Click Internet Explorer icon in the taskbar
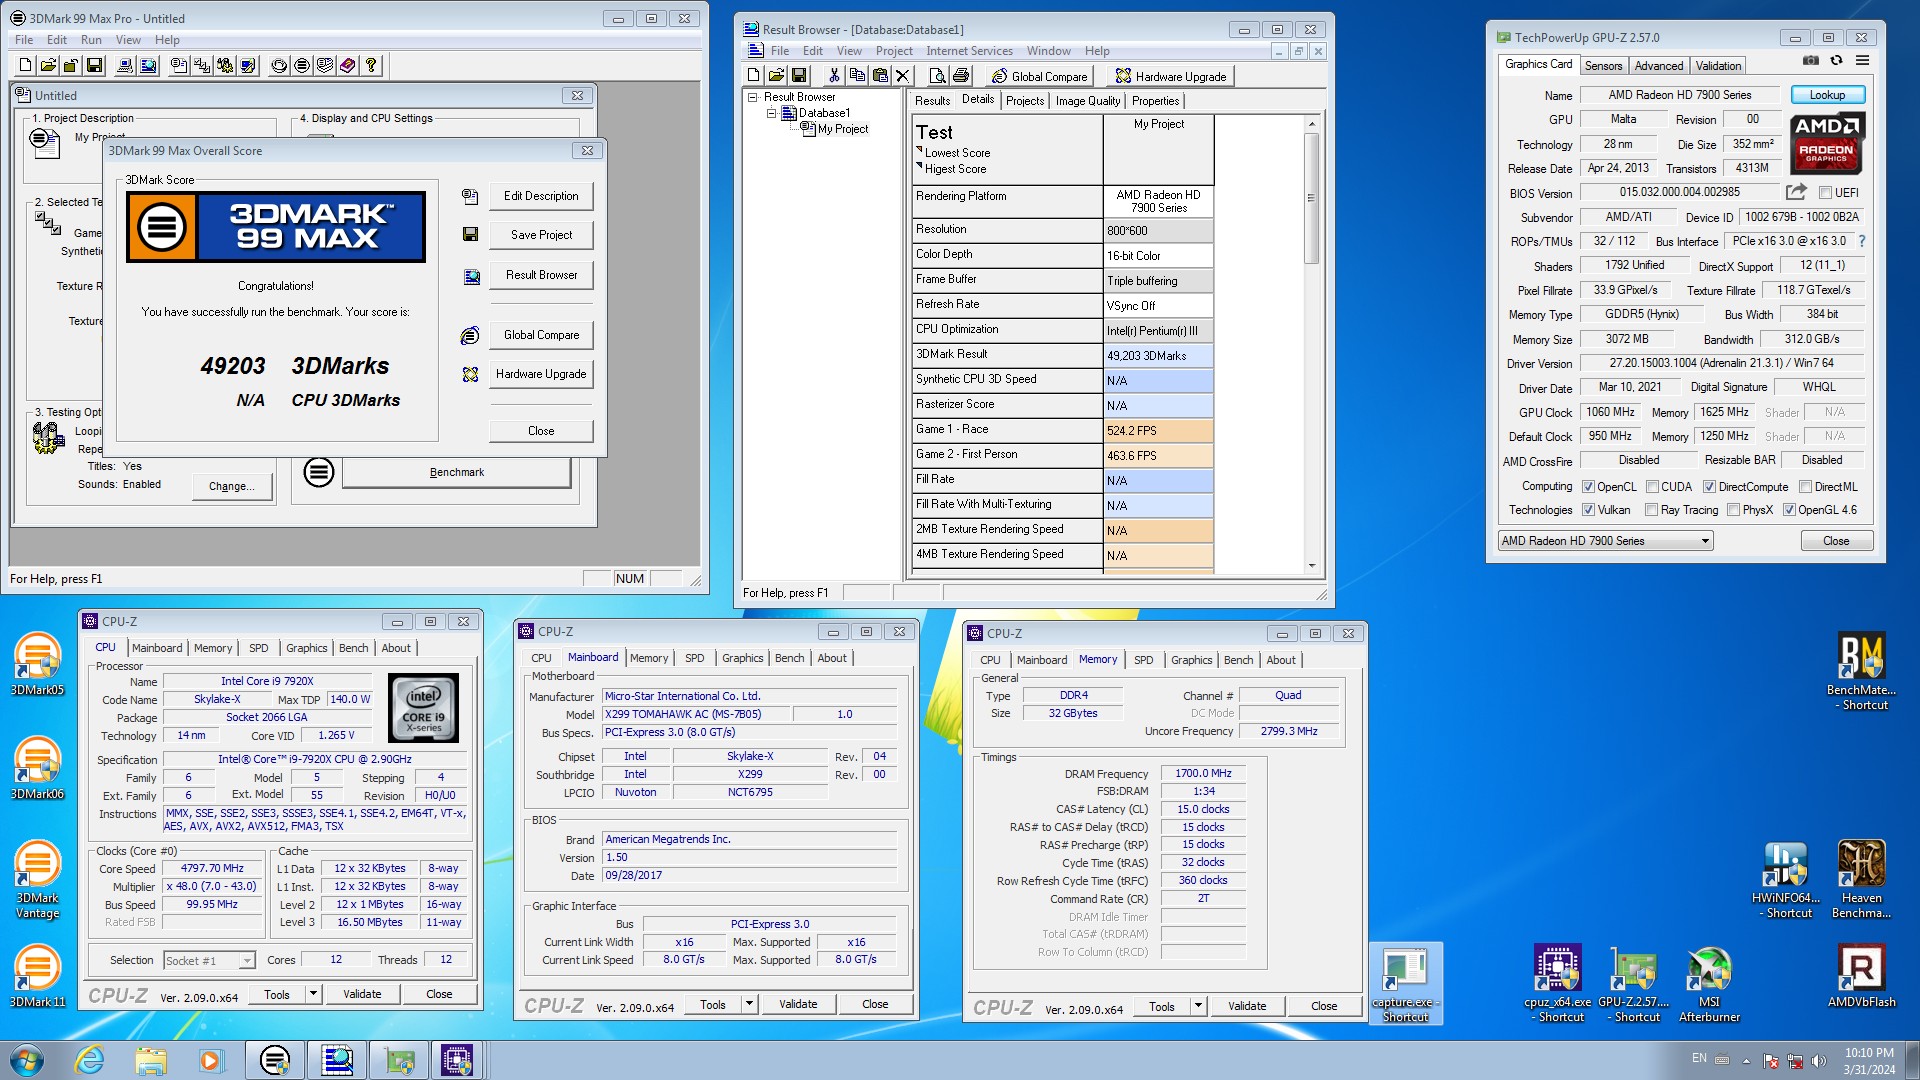 pos(90,1060)
